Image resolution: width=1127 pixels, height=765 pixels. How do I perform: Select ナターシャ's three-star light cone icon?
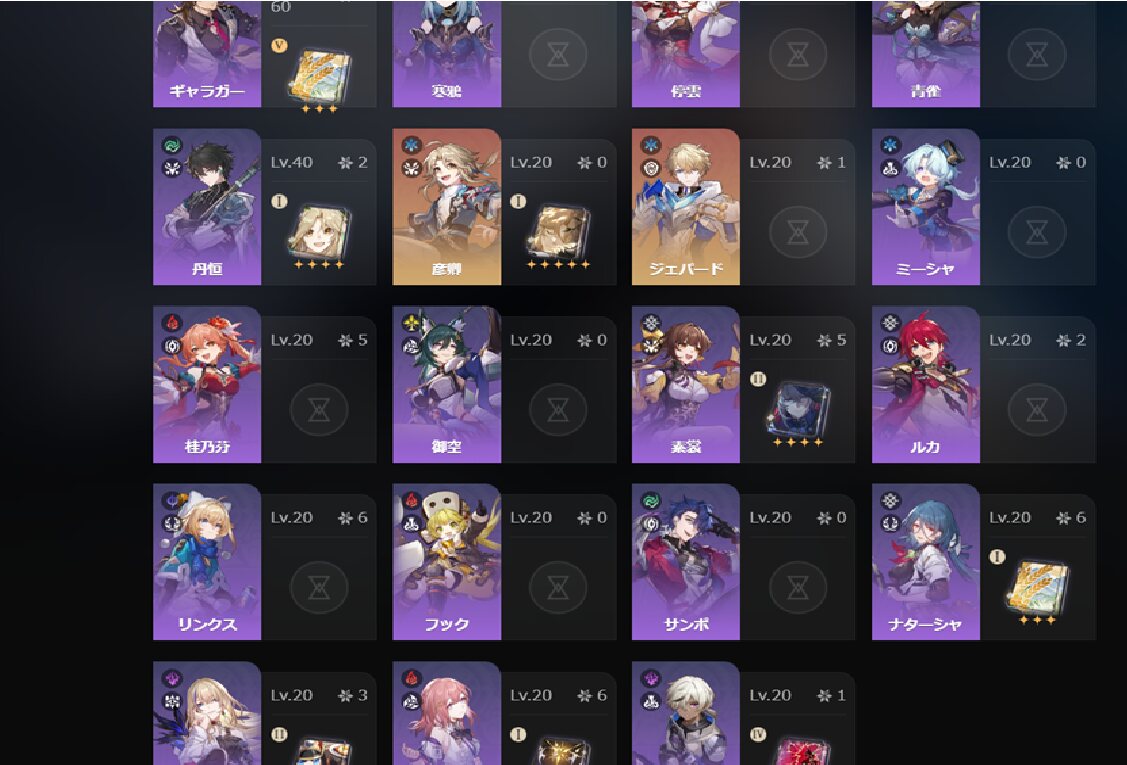[1037, 588]
